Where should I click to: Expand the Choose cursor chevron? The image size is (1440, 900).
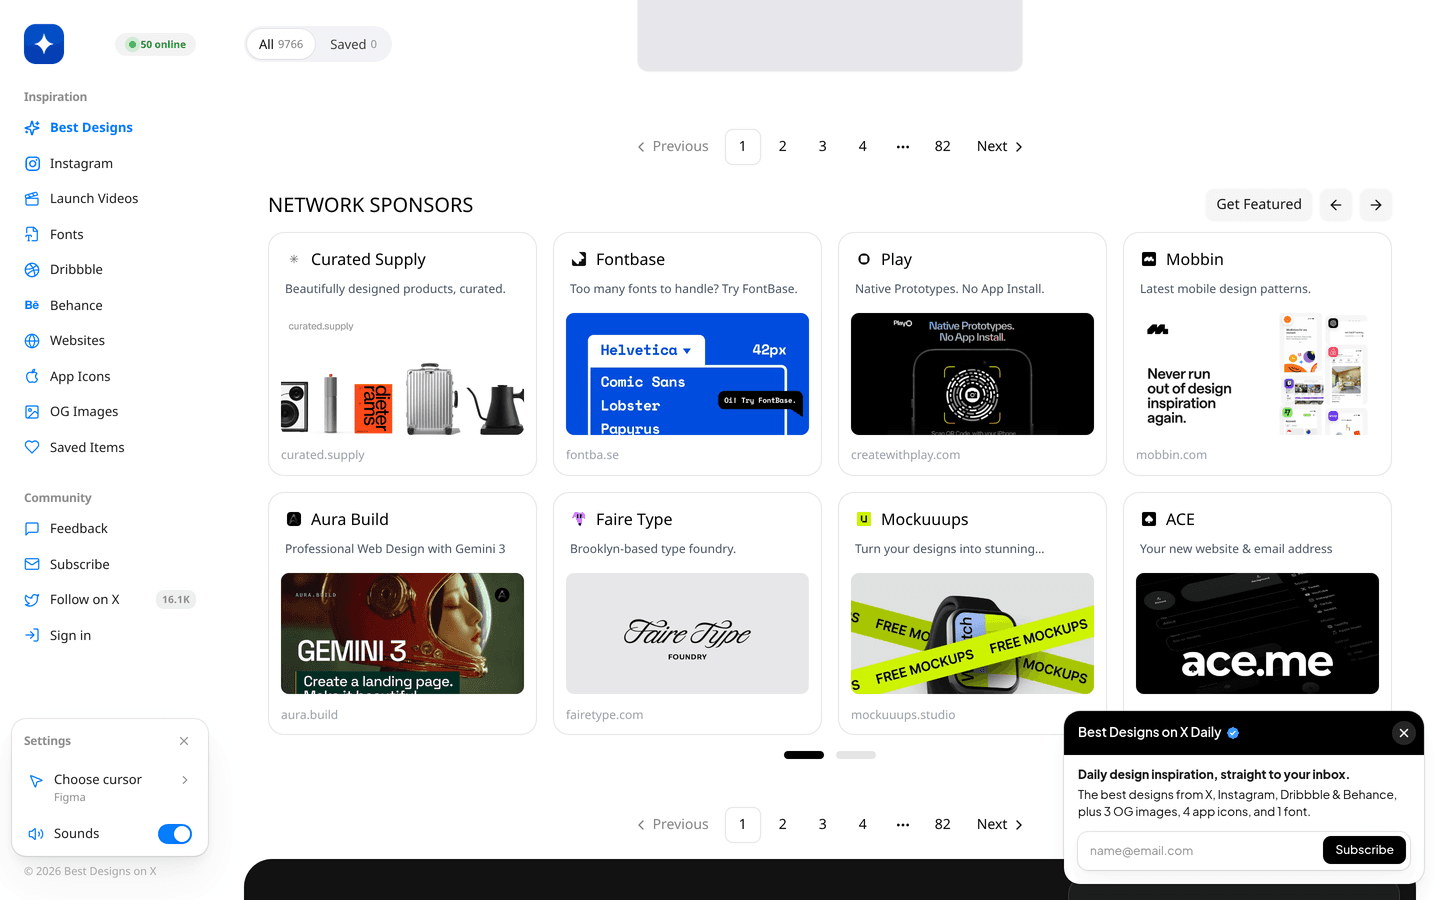point(185,780)
